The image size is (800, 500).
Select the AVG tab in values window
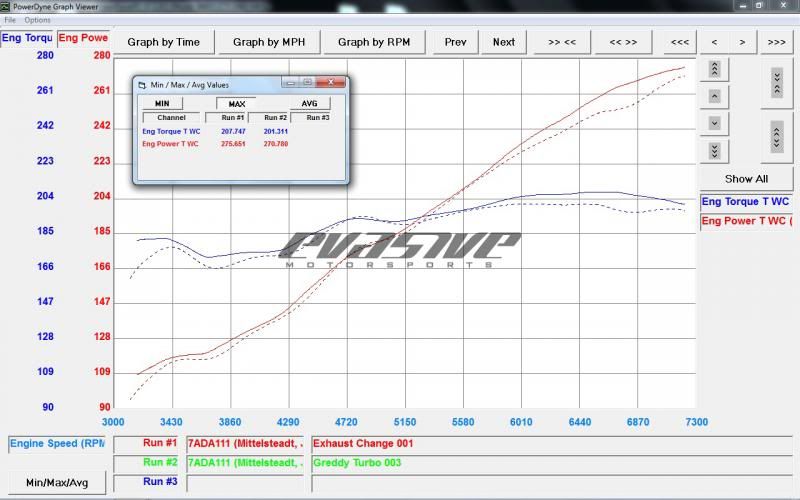(310, 104)
